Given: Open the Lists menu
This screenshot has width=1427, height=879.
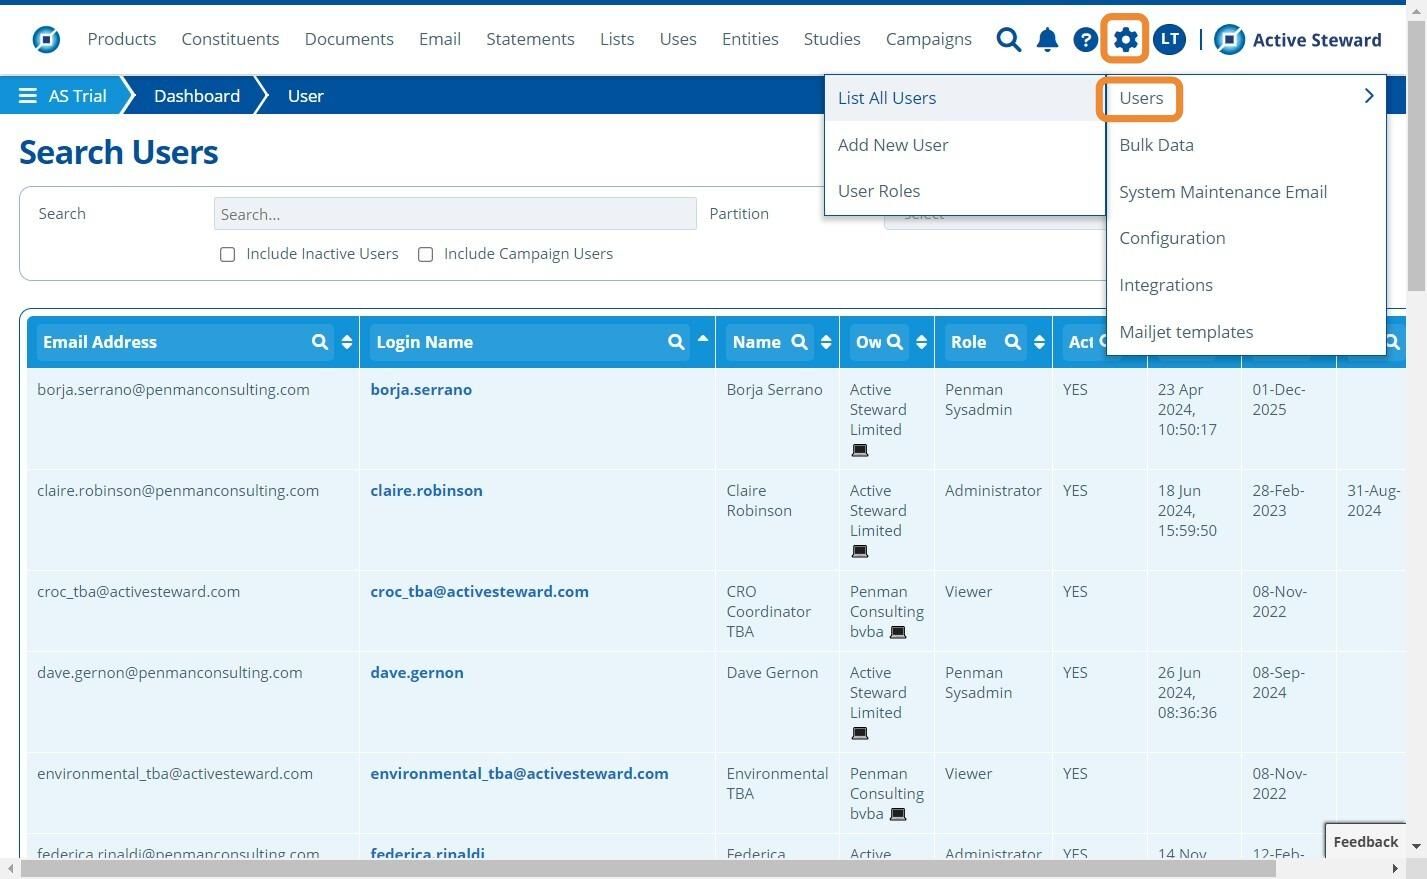Looking at the screenshot, I should (x=617, y=39).
